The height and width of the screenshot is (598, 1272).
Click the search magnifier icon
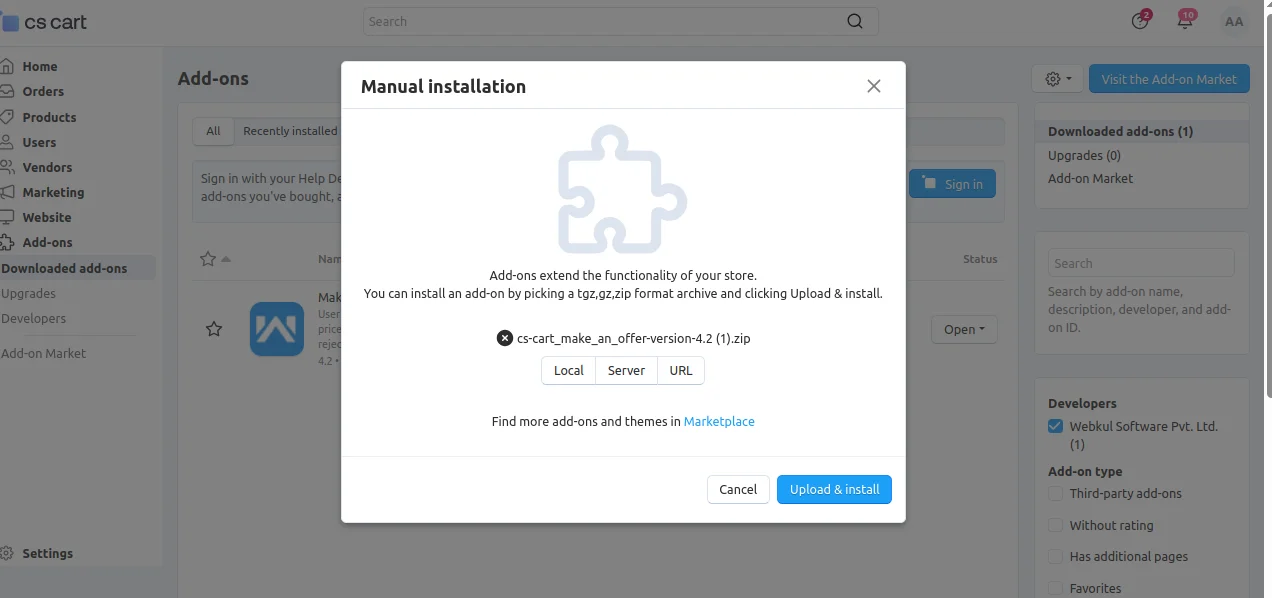(x=854, y=21)
